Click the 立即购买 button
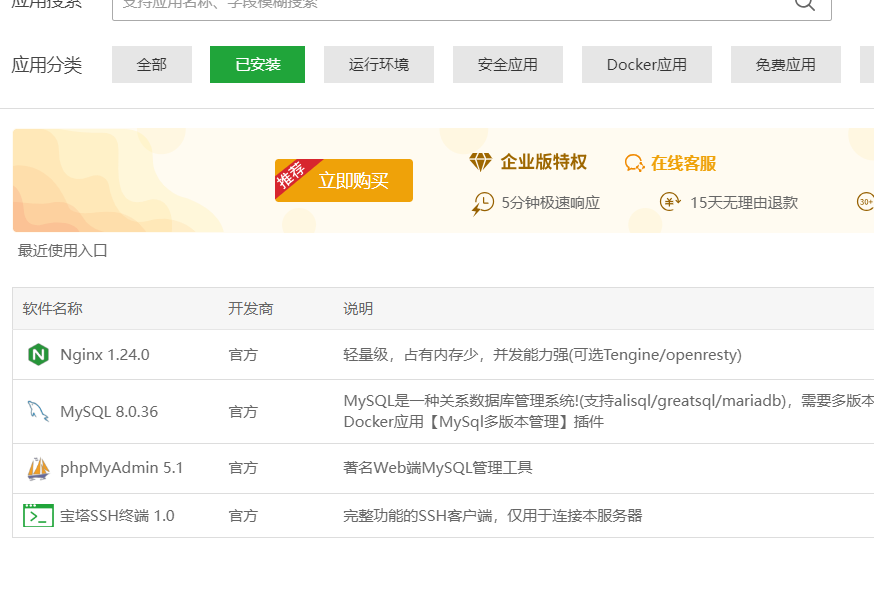 tap(344, 181)
